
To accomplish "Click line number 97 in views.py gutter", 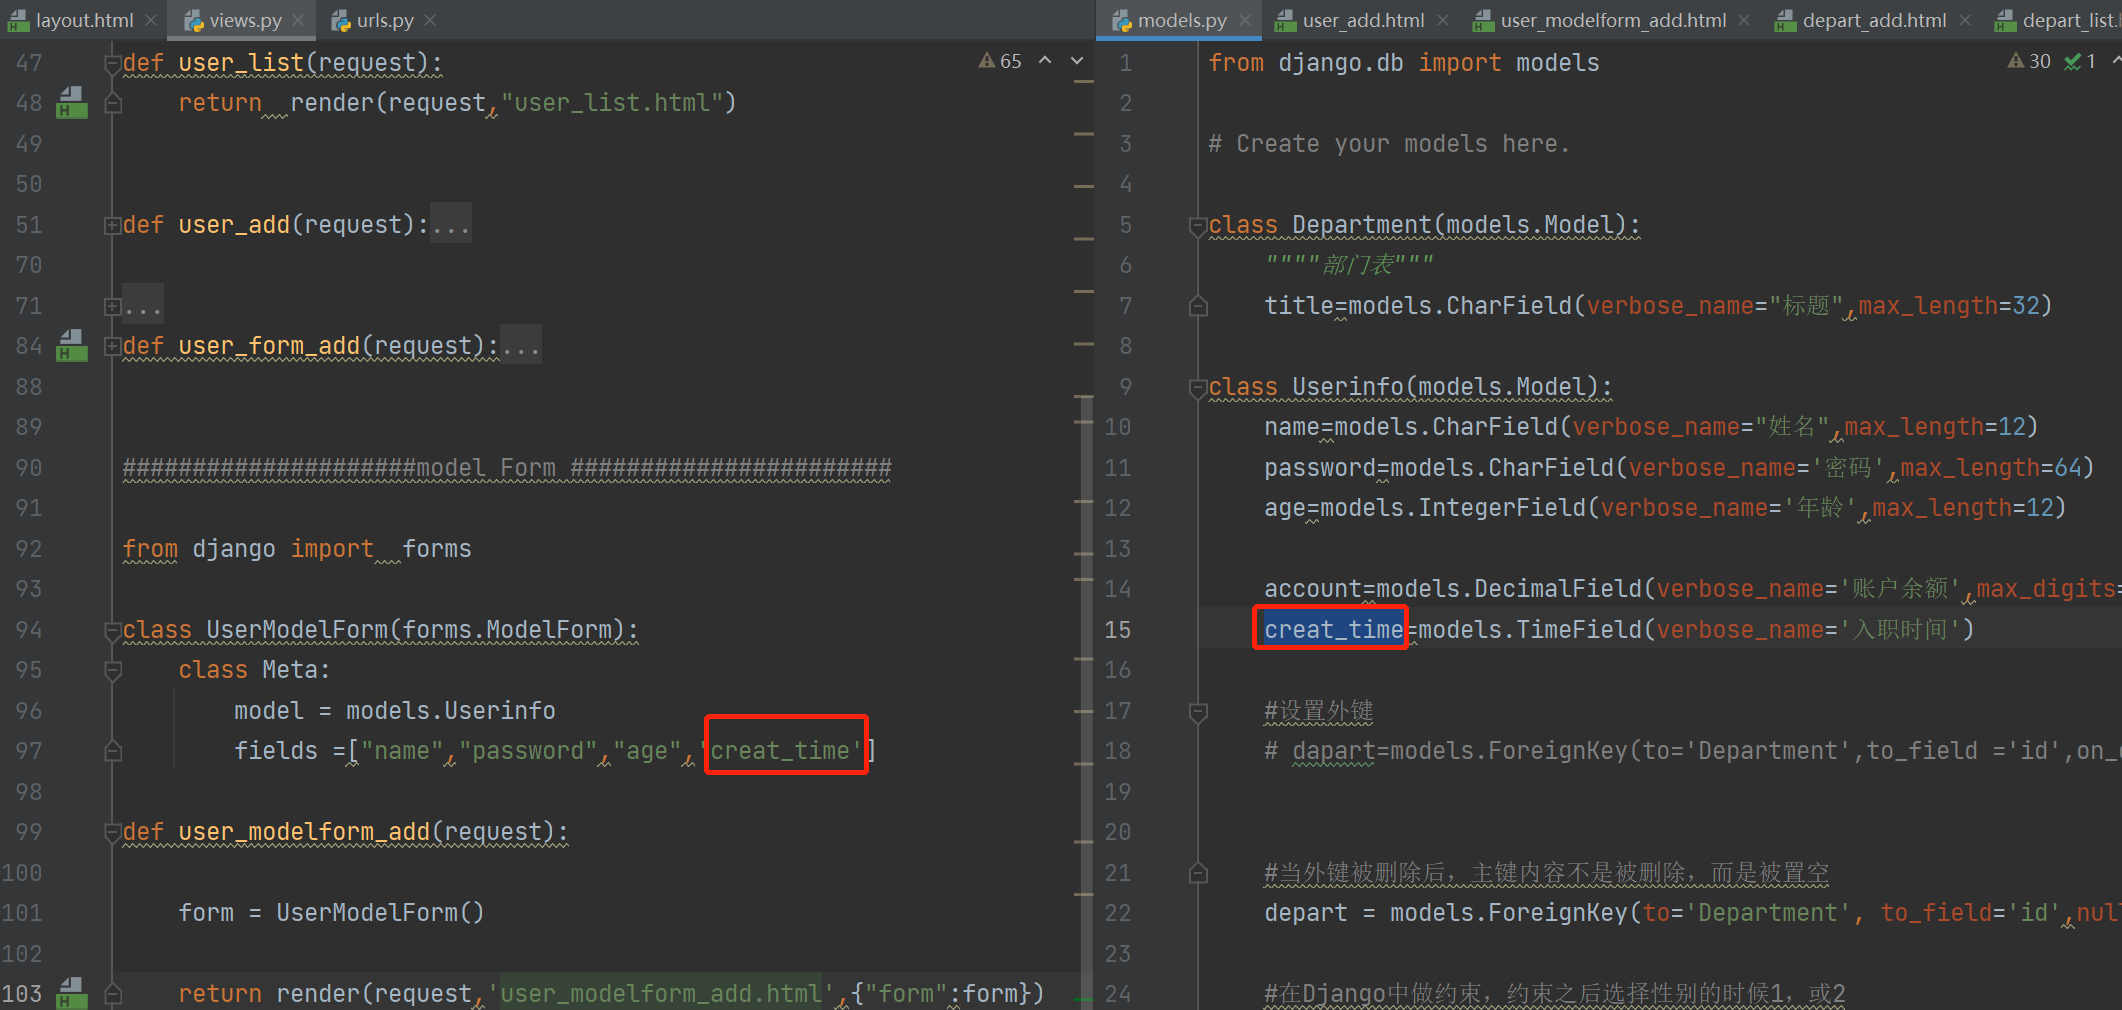I will pyautogui.click(x=29, y=751).
